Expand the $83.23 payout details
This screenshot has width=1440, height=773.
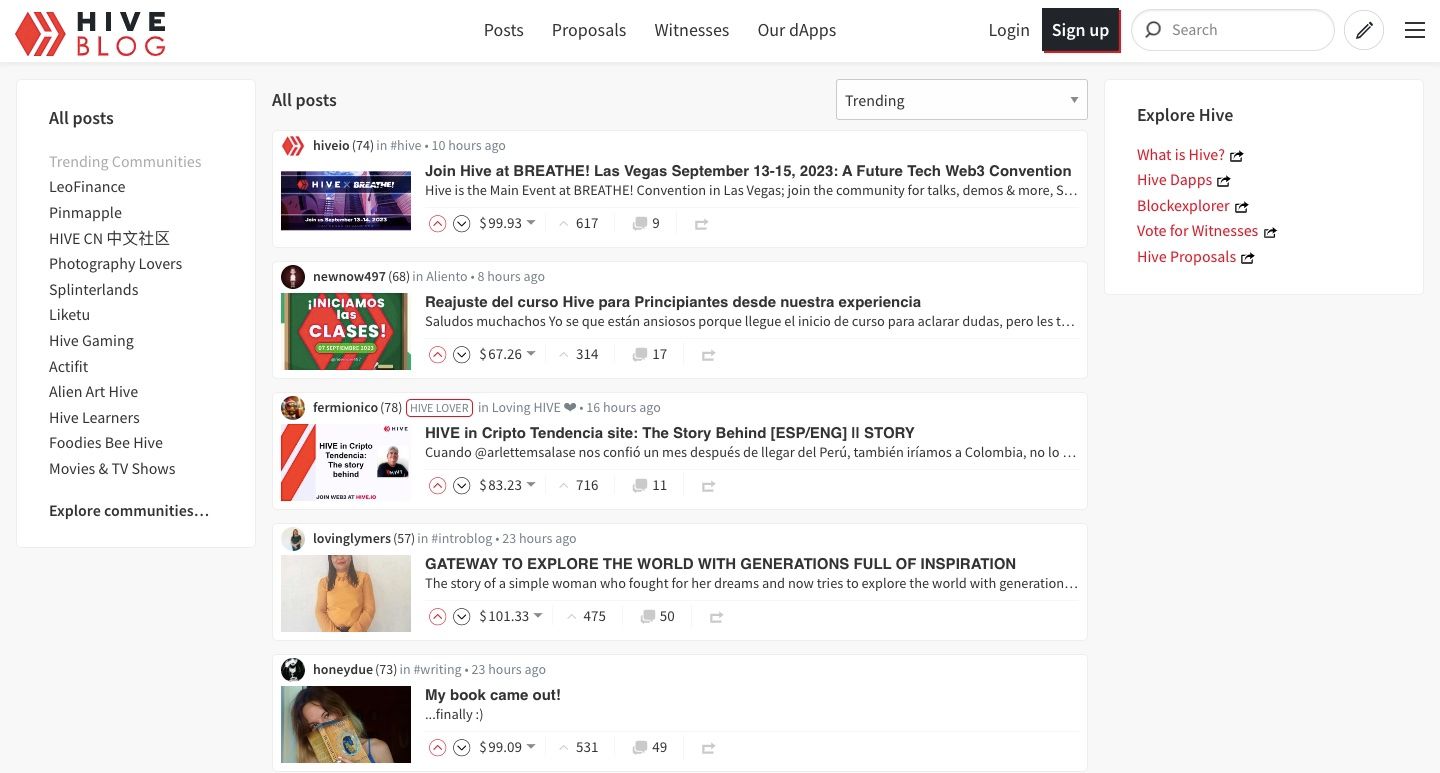click(x=507, y=485)
